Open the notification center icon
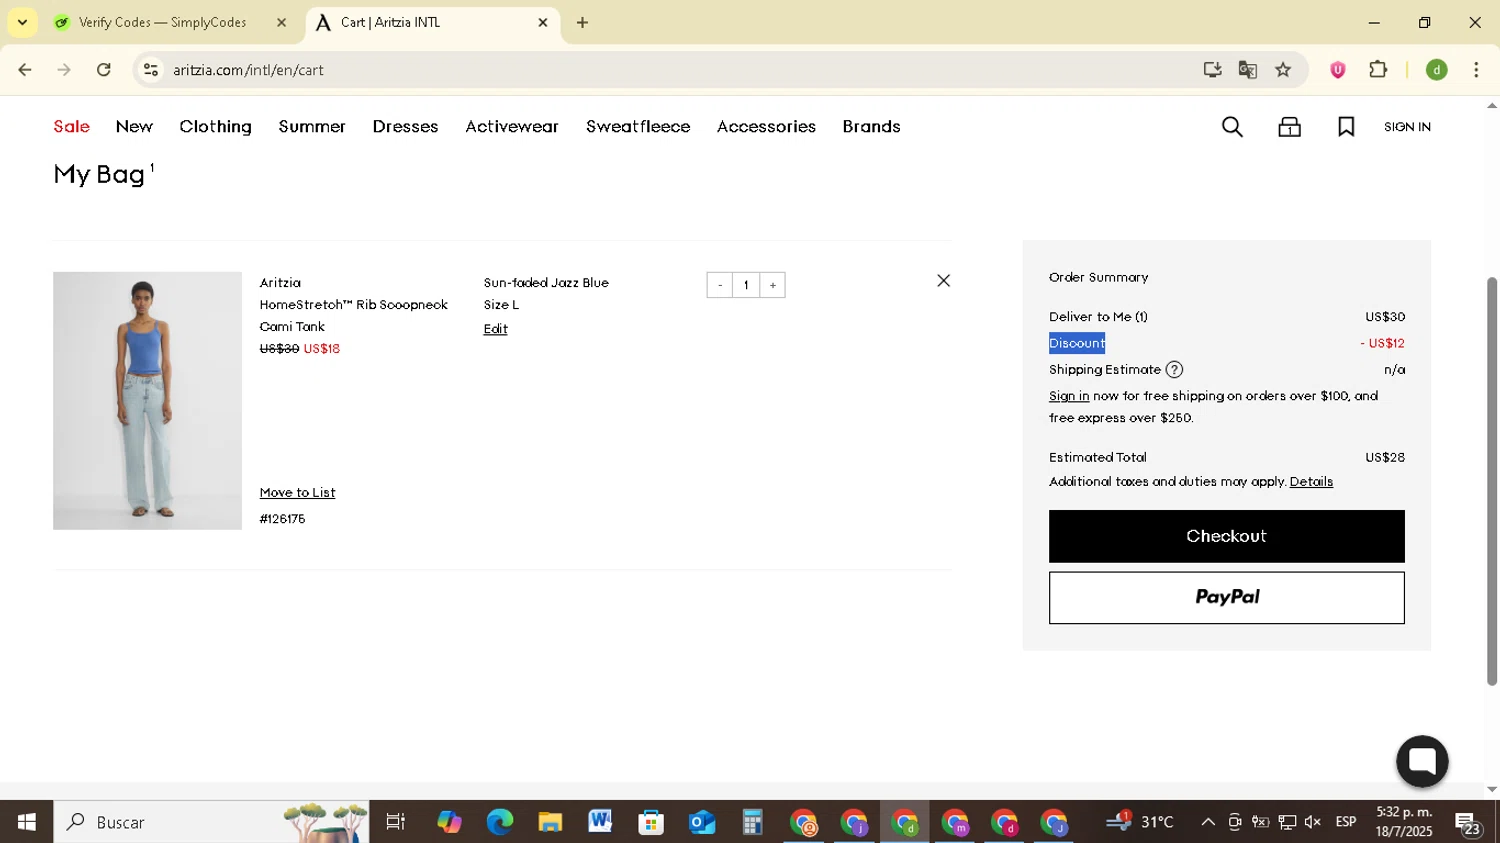 (x=1469, y=824)
